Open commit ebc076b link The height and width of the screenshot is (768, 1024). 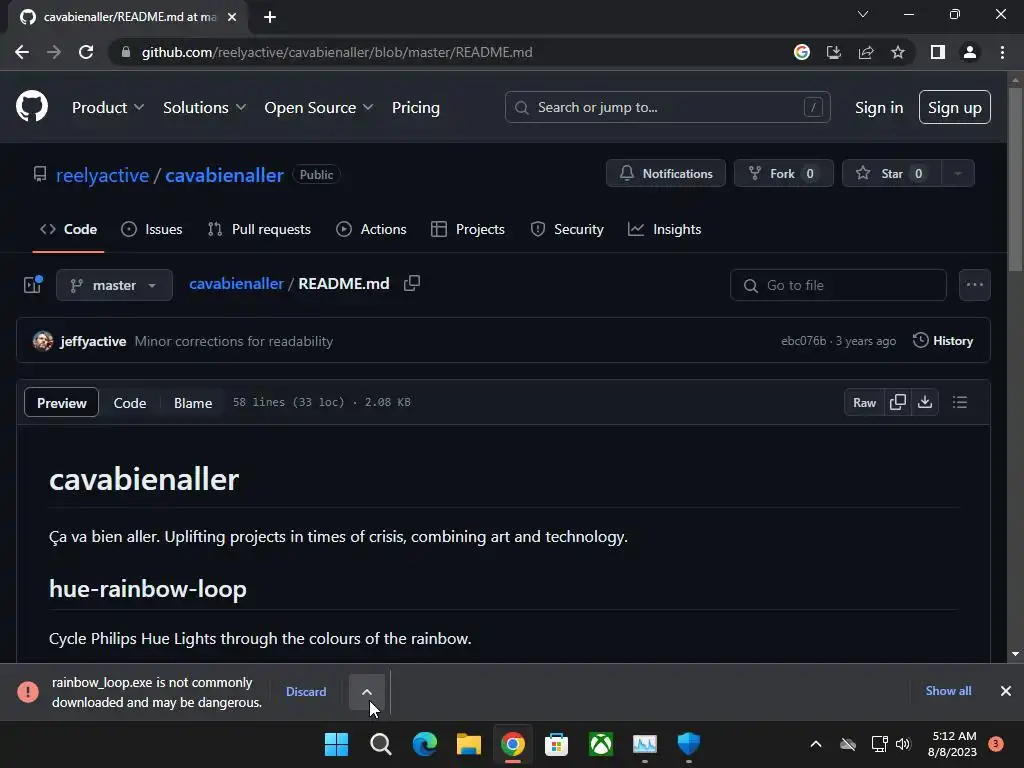click(803, 341)
